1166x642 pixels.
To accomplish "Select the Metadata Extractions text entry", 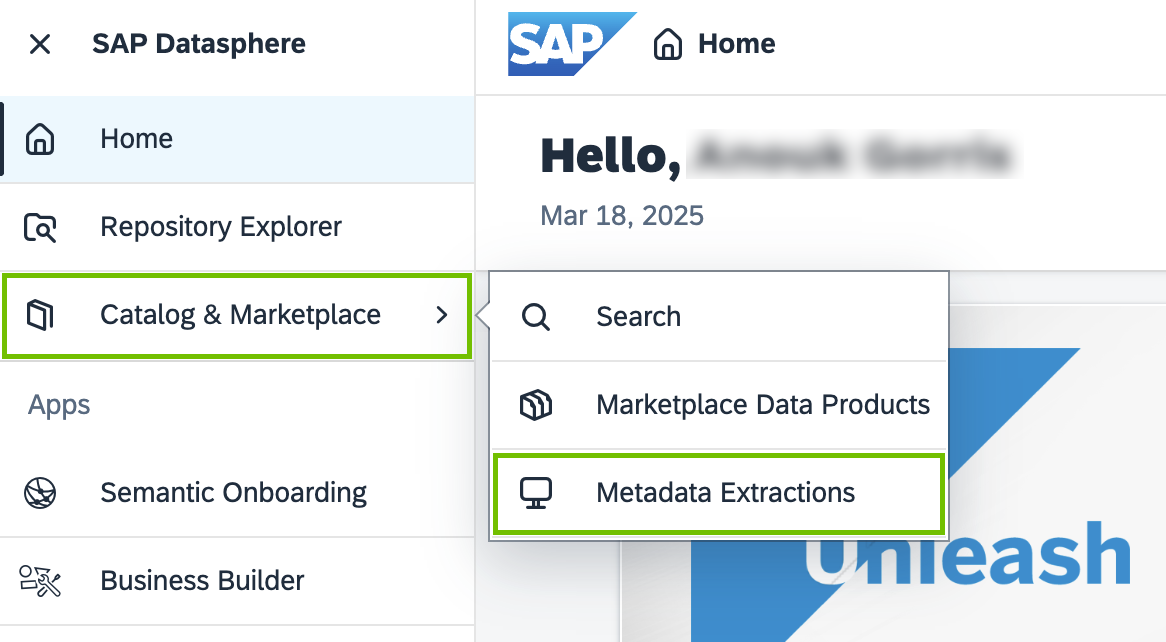I will 725,493.
